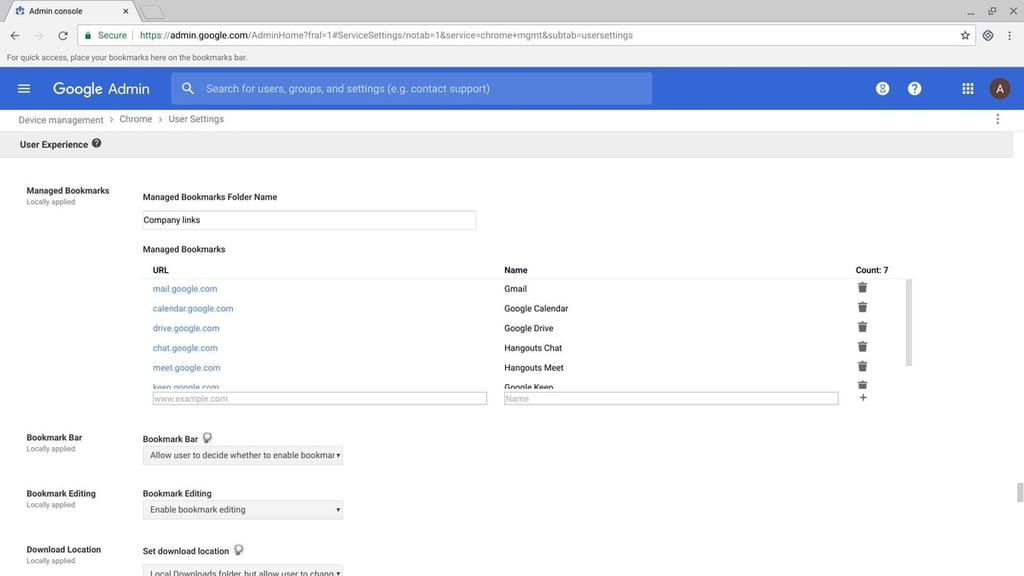Delete the Hangouts Meet bookmark
The image size is (1024, 576).
pyautogui.click(x=862, y=366)
